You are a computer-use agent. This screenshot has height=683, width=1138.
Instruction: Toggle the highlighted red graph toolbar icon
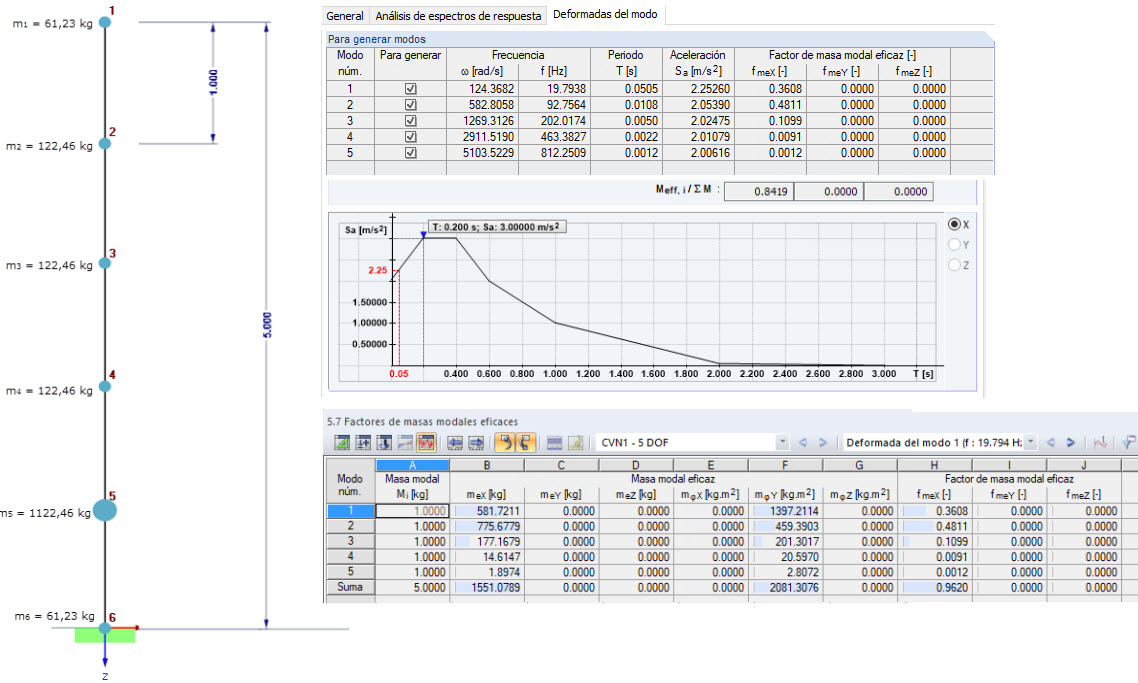pos(426,442)
